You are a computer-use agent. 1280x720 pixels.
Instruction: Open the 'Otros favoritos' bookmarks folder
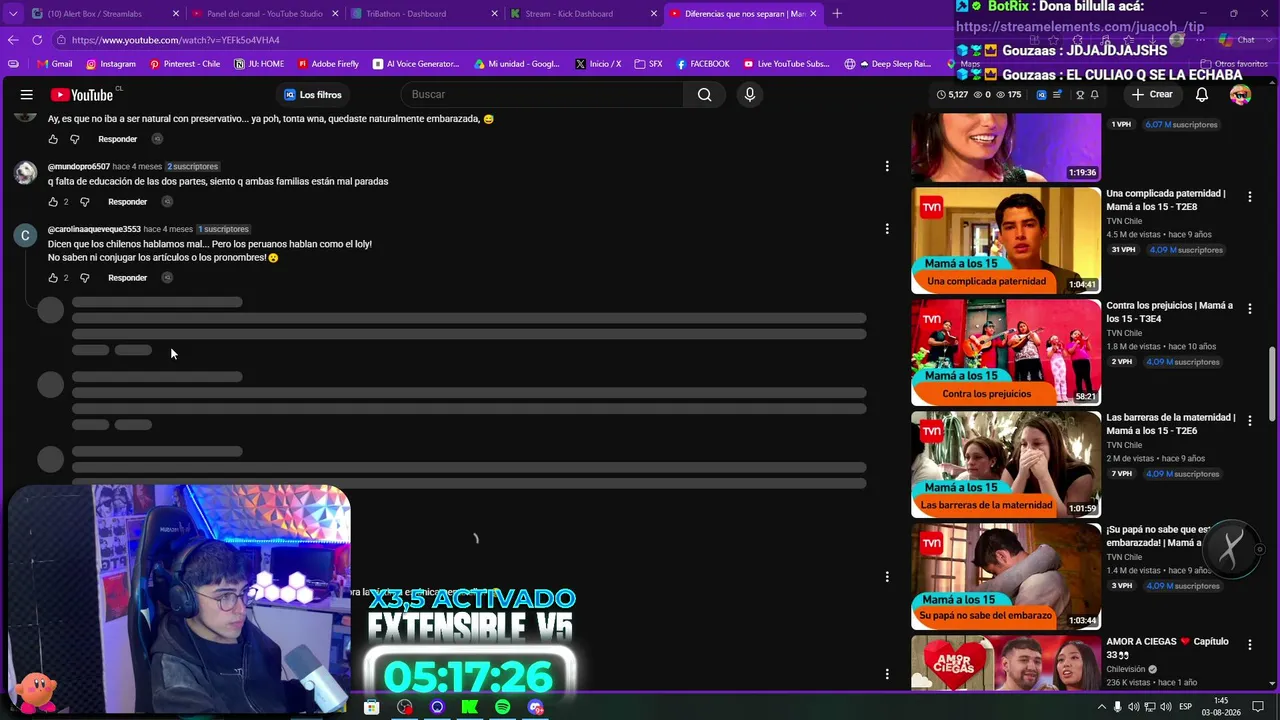1234,64
